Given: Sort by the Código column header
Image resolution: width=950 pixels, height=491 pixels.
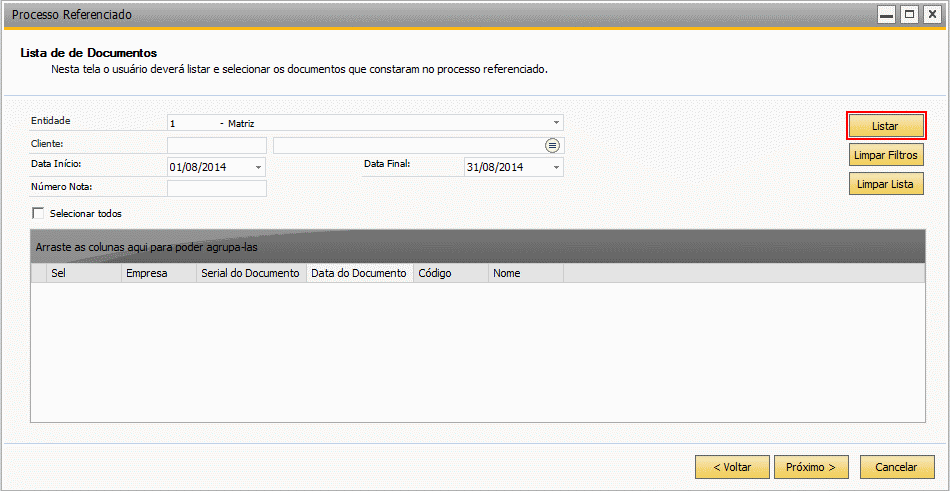Looking at the screenshot, I should click(451, 273).
